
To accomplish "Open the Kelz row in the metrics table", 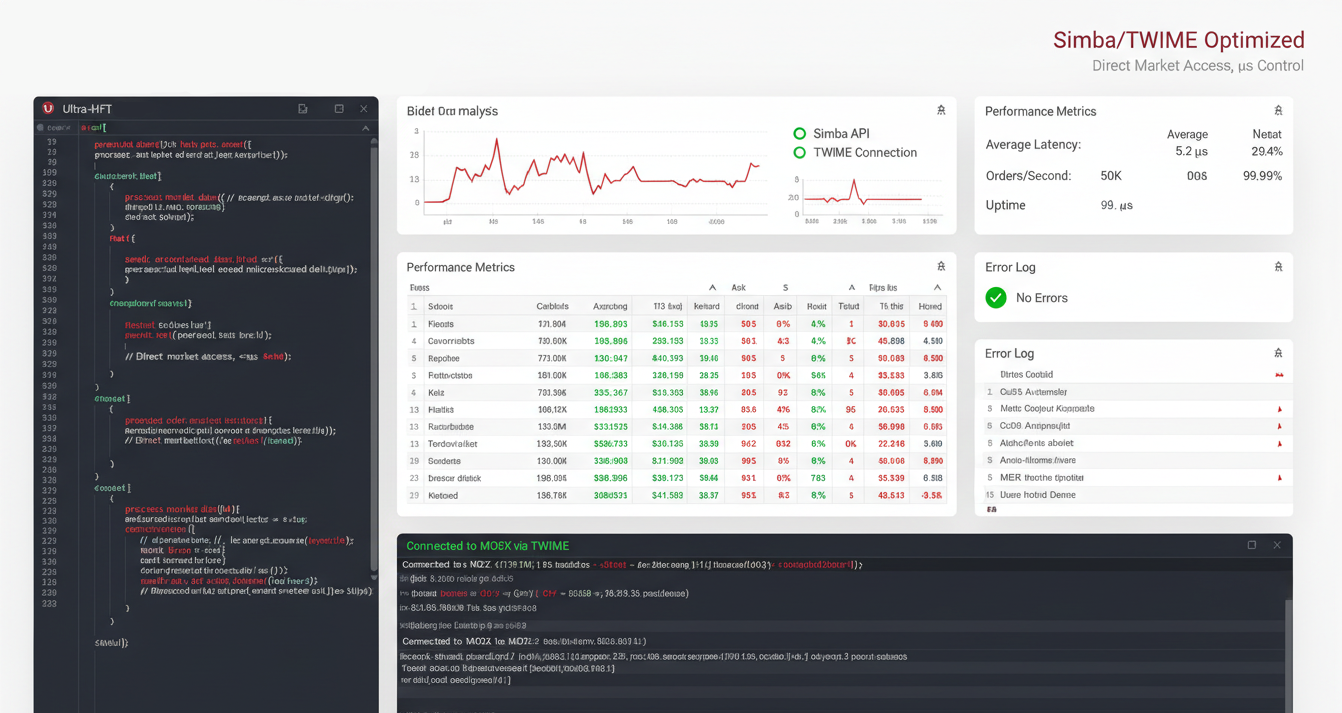I will point(435,393).
